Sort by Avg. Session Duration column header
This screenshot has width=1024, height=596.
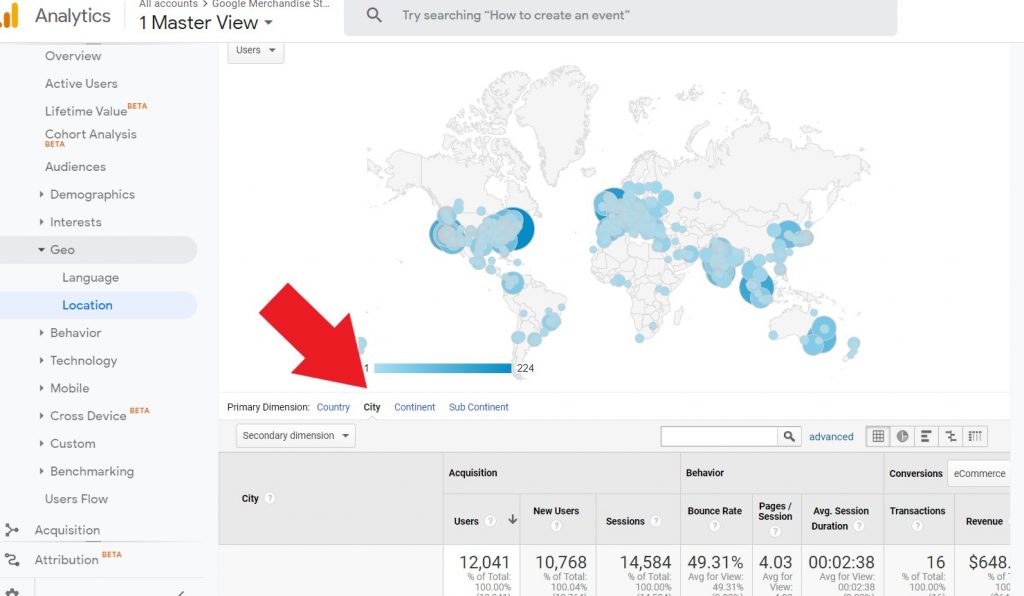click(x=840, y=518)
